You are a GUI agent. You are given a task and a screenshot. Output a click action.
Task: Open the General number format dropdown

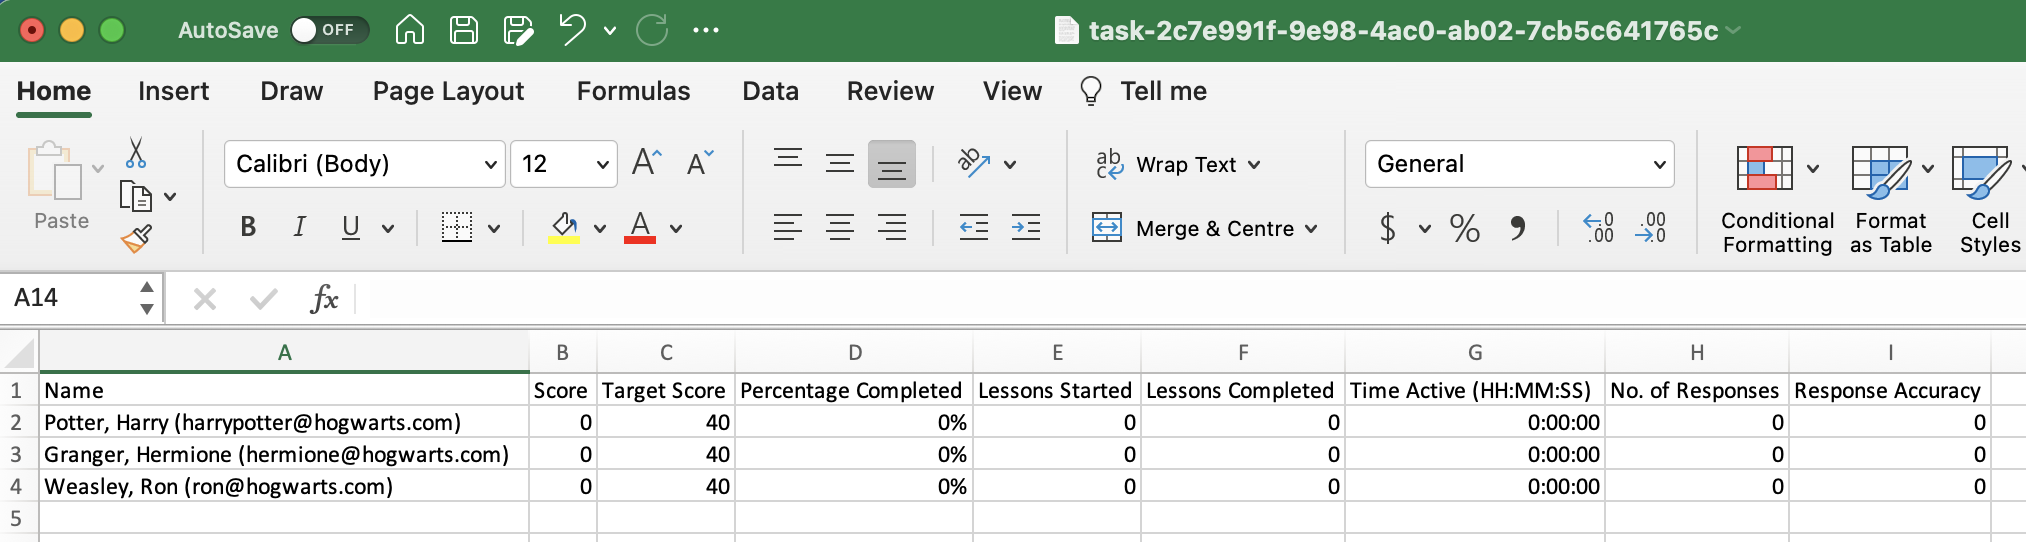1659,164
